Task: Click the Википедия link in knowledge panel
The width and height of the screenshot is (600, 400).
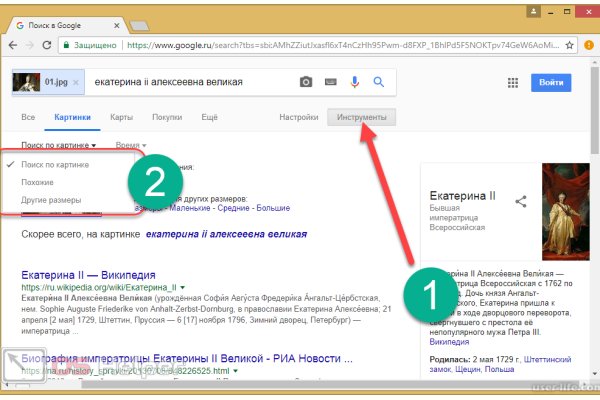Action: pos(449,341)
